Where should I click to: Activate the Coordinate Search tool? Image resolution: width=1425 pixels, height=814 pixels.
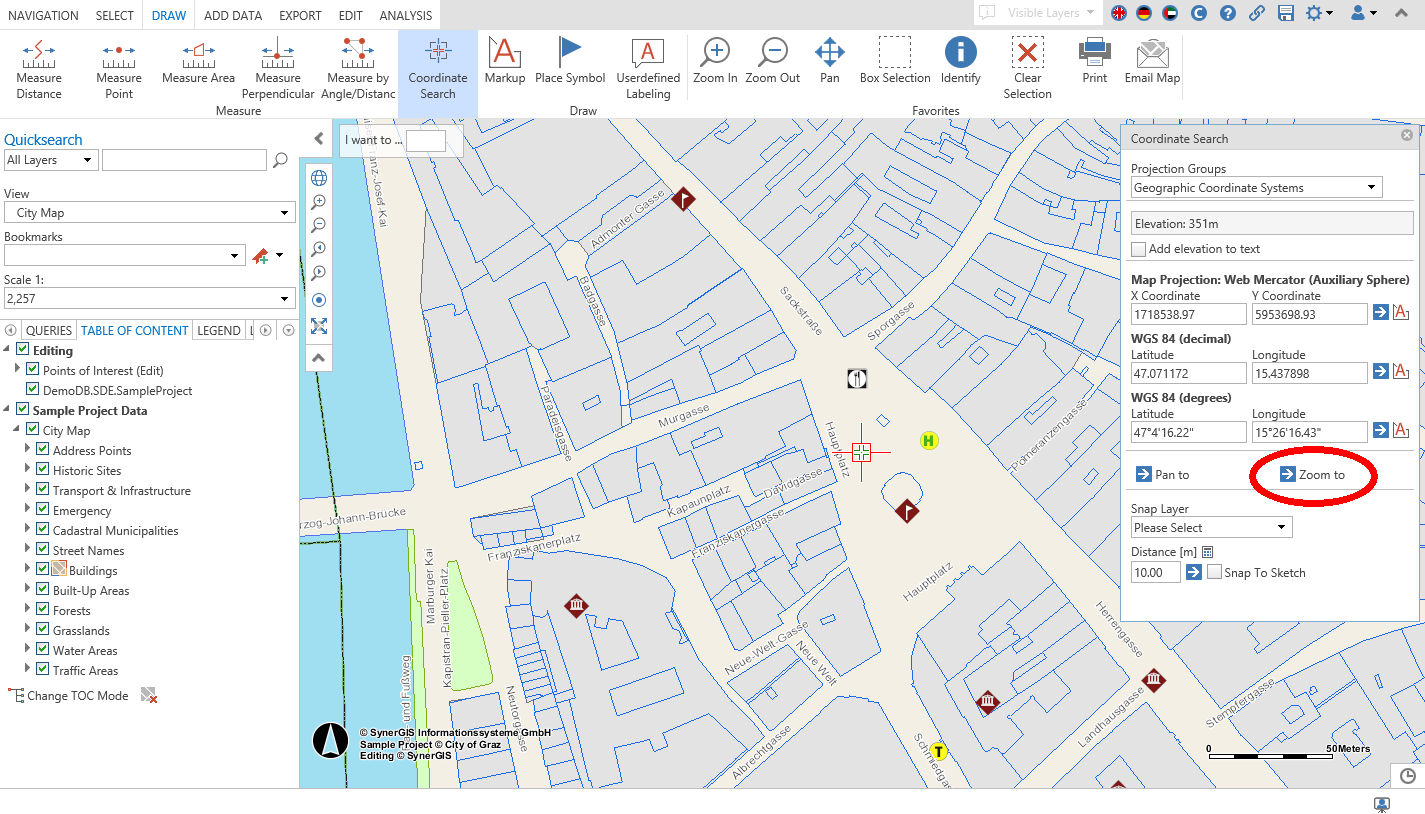[437, 62]
